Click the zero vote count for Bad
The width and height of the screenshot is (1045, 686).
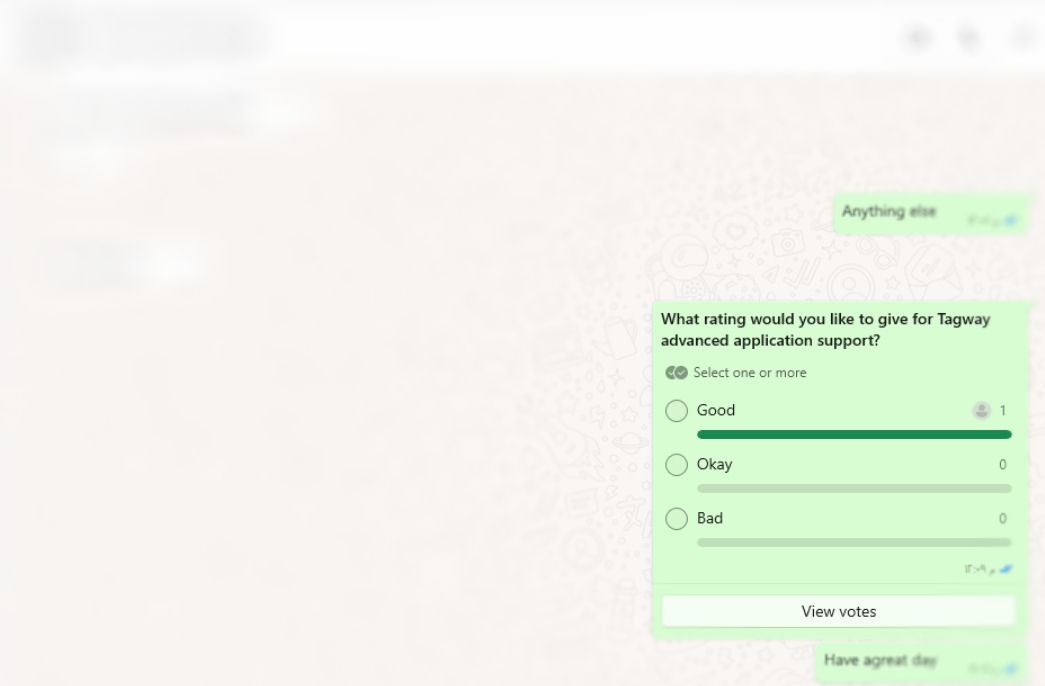(x=1003, y=519)
